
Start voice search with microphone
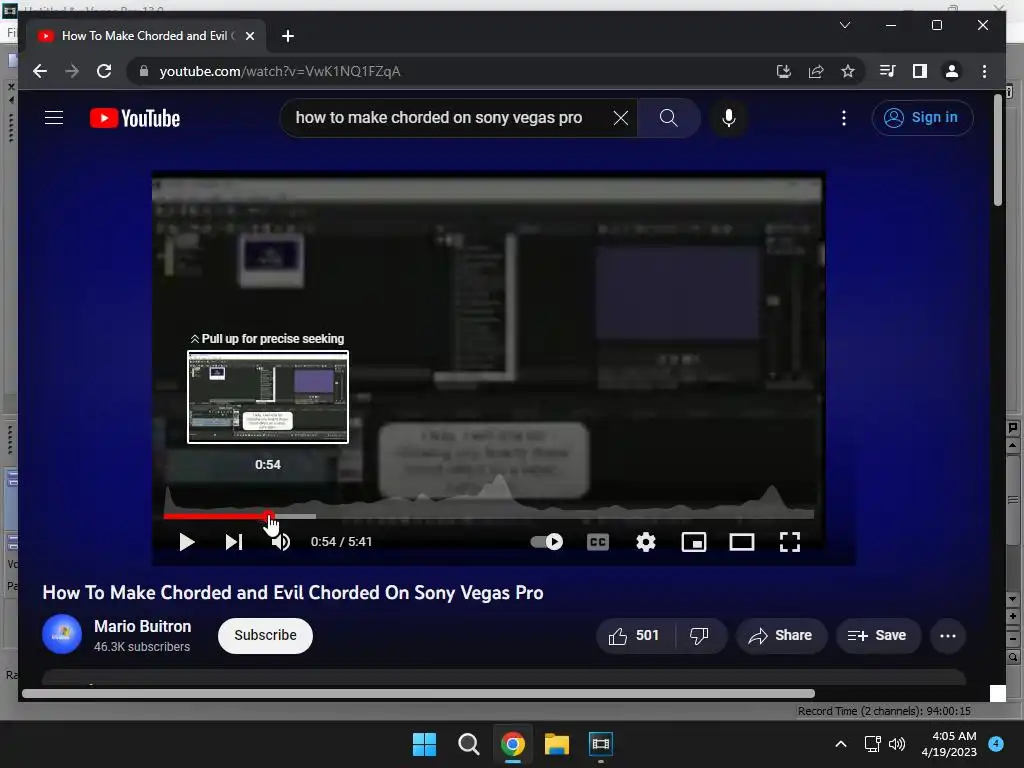coord(729,118)
